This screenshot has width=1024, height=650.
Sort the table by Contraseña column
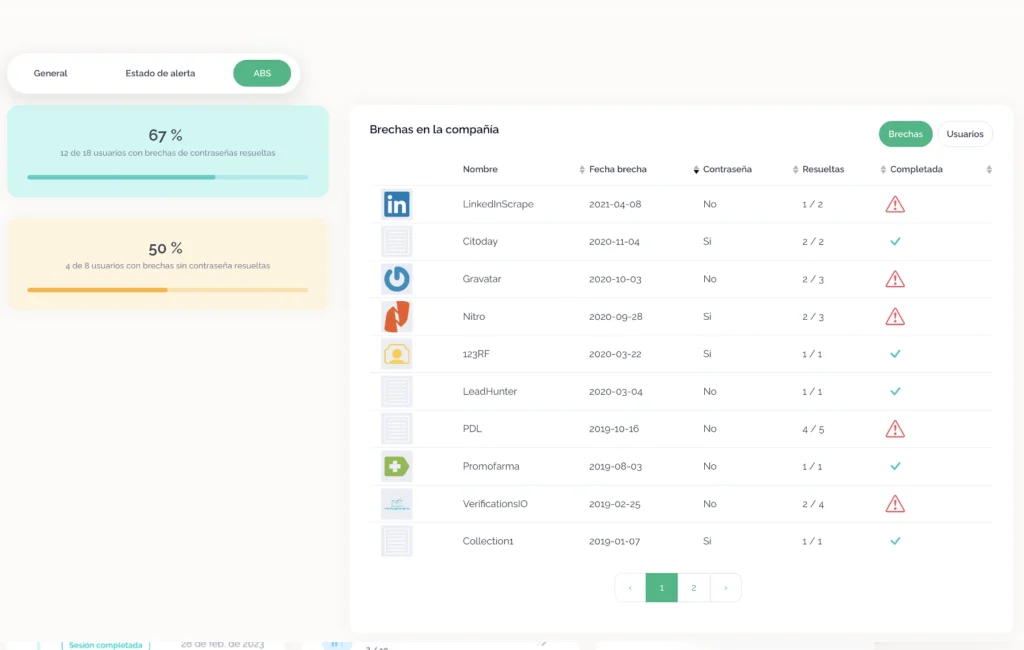(x=727, y=169)
